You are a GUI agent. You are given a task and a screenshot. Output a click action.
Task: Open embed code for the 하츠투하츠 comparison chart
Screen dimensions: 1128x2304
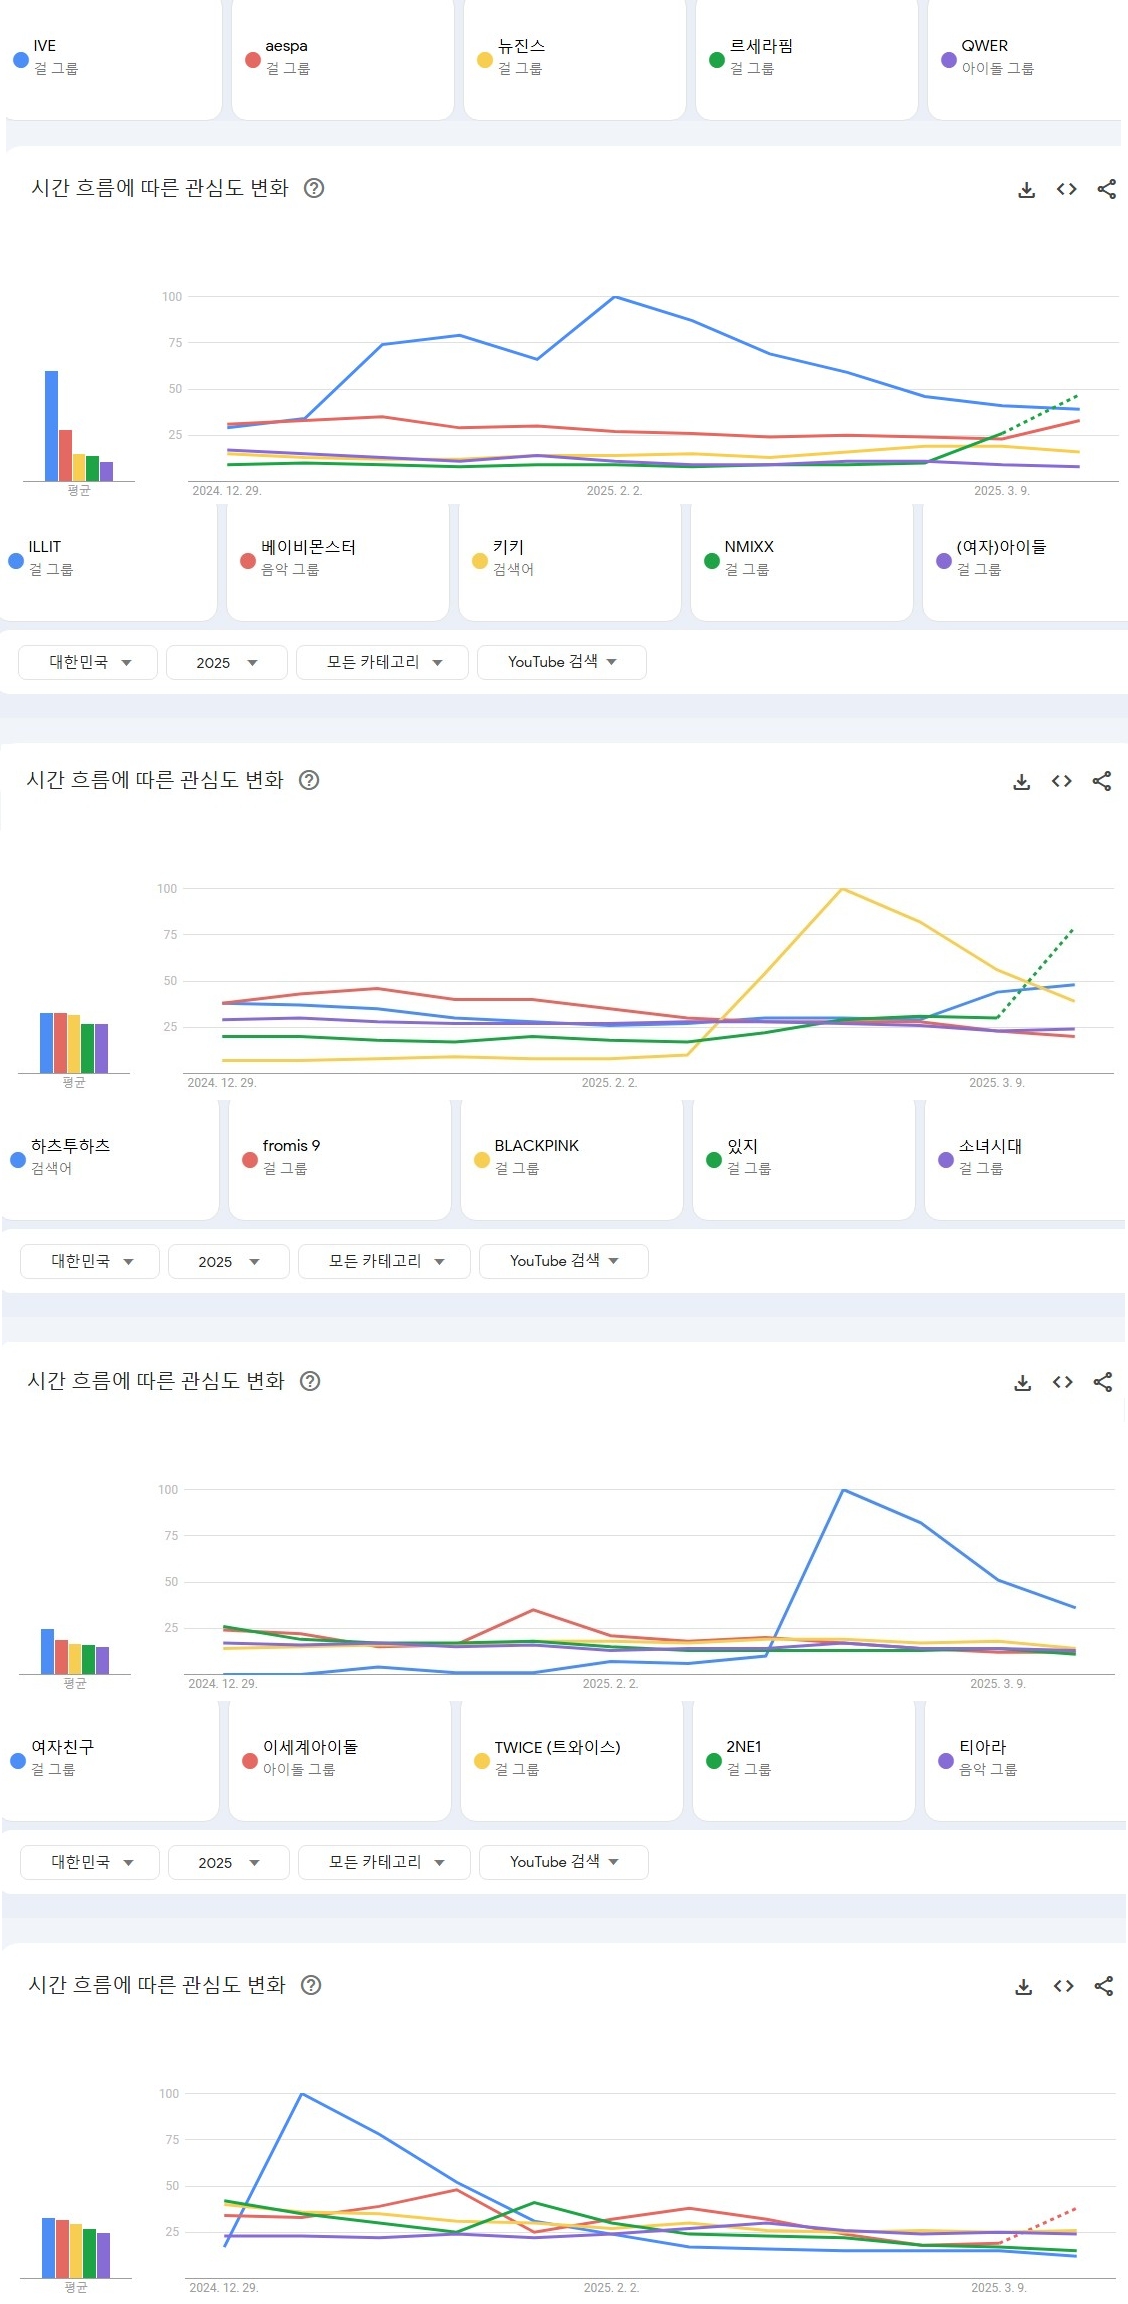(1062, 1382)
